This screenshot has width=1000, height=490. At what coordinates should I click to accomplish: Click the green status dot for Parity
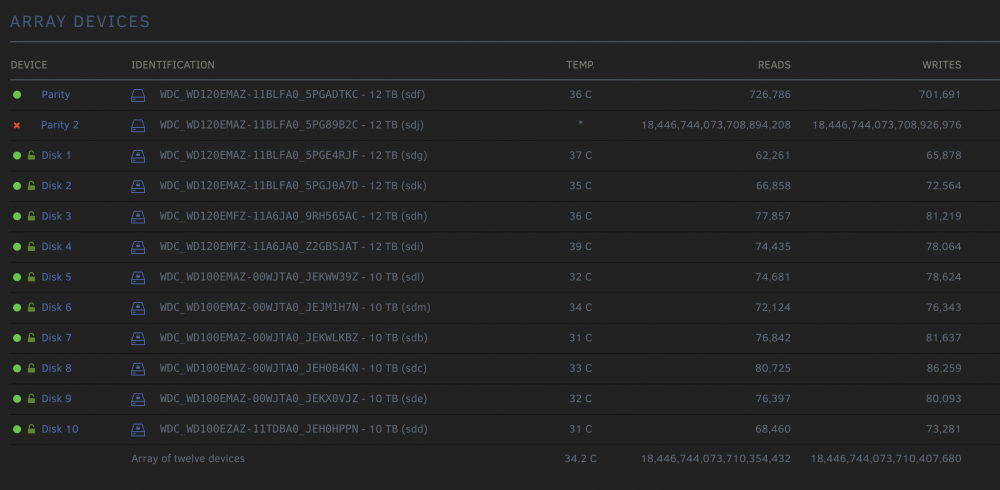[17, 95]
